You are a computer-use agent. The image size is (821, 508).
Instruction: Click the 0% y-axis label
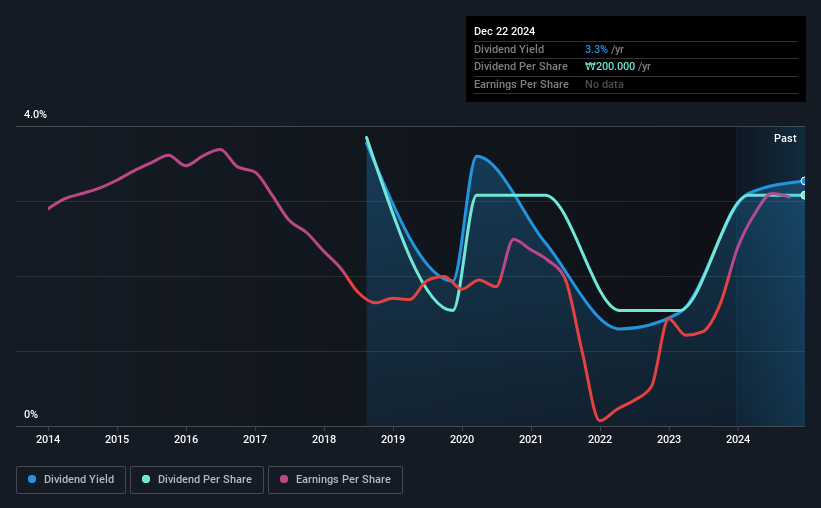[x=31, y=414]
